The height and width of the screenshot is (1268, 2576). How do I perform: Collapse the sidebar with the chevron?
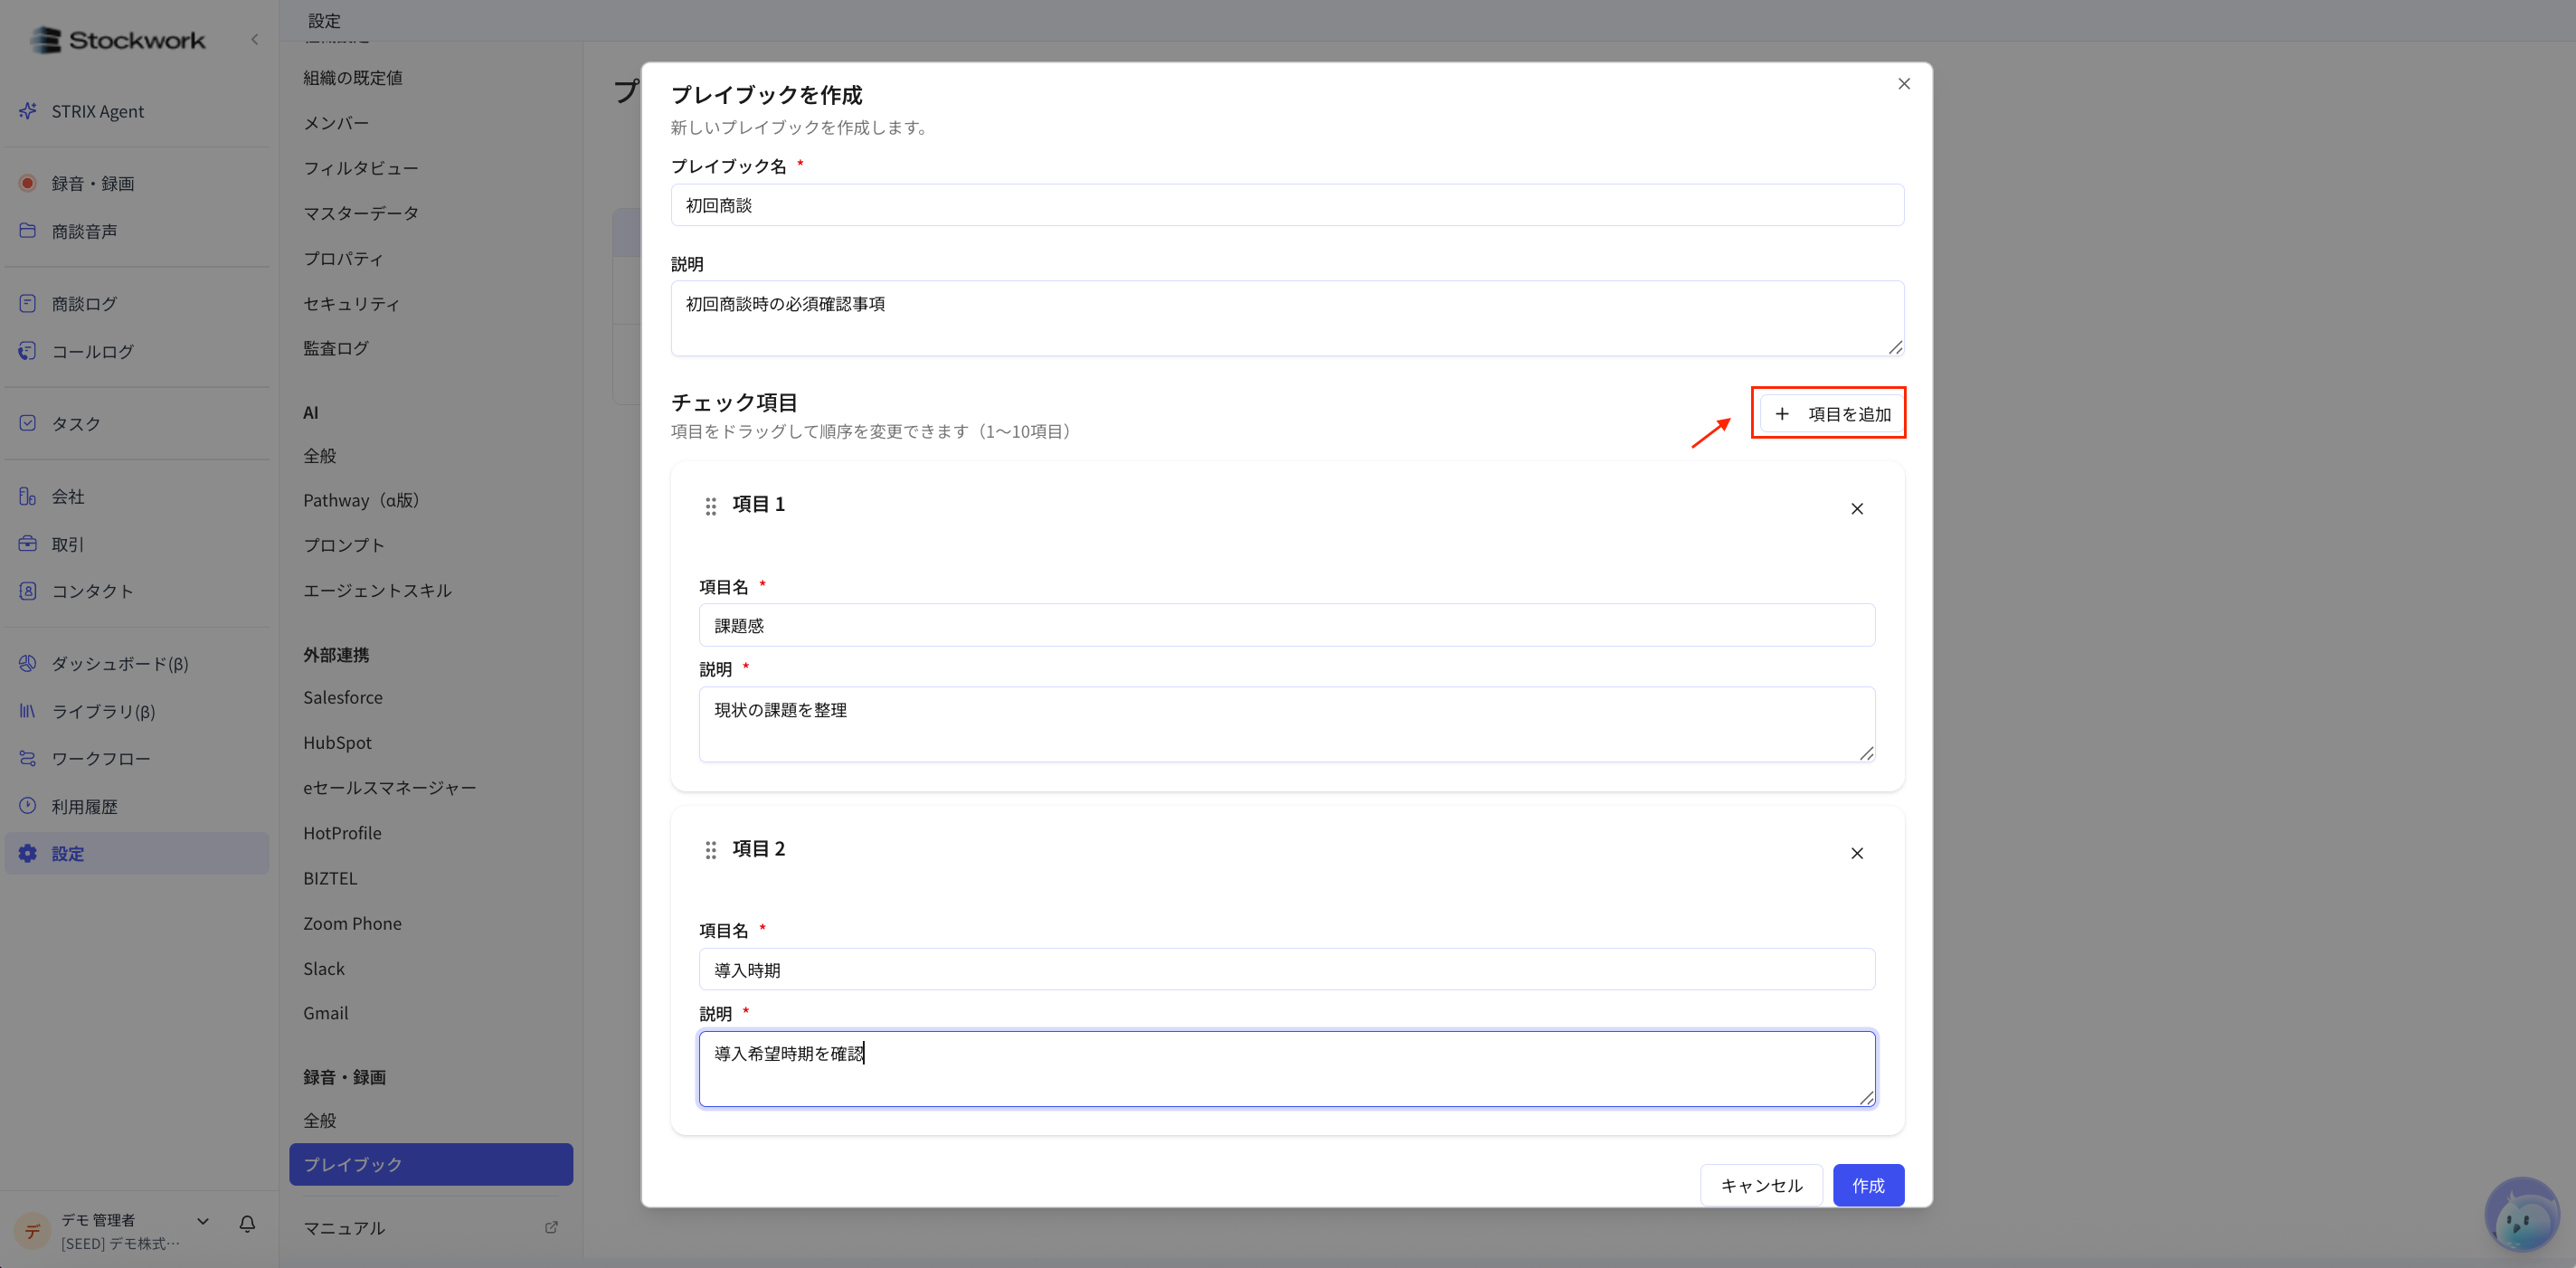click(x=255, y=40)
